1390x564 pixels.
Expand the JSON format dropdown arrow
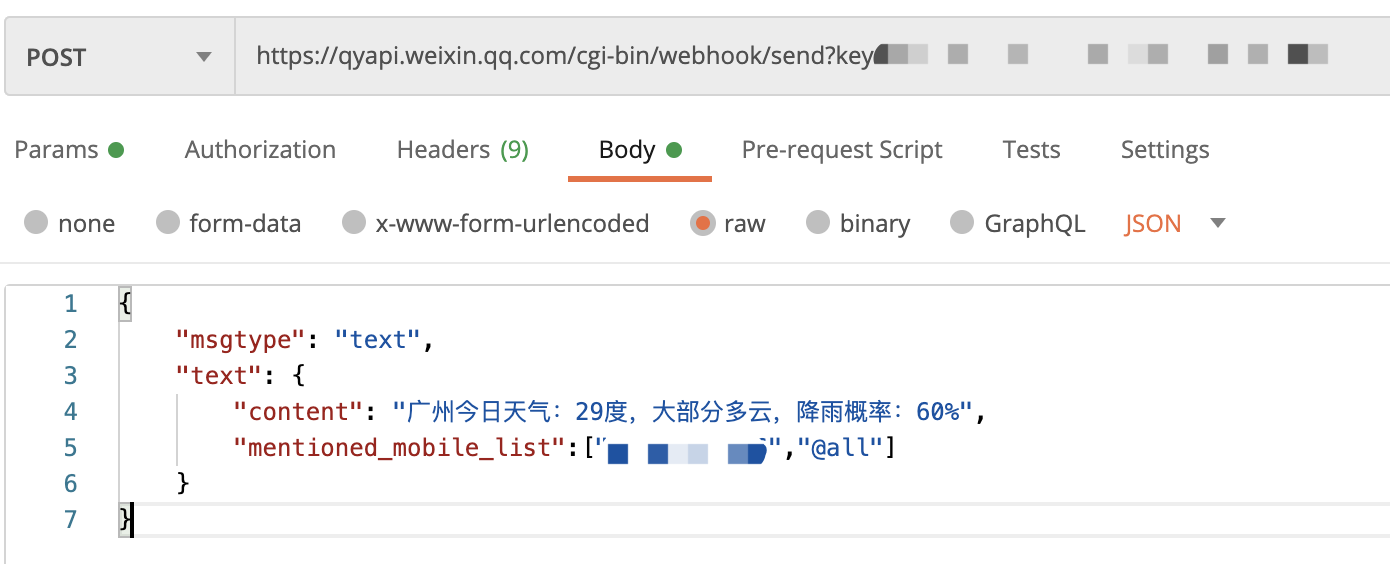(1218, 223)
